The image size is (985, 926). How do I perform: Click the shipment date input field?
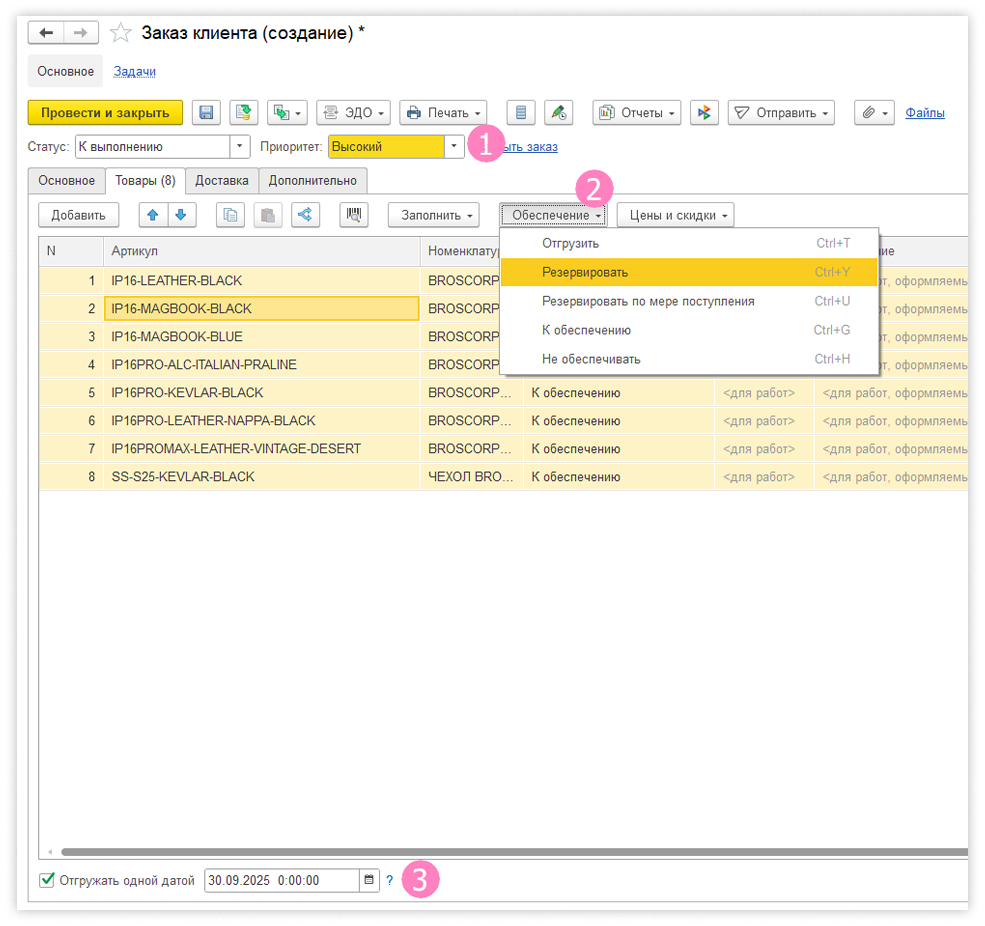point(281,880)
